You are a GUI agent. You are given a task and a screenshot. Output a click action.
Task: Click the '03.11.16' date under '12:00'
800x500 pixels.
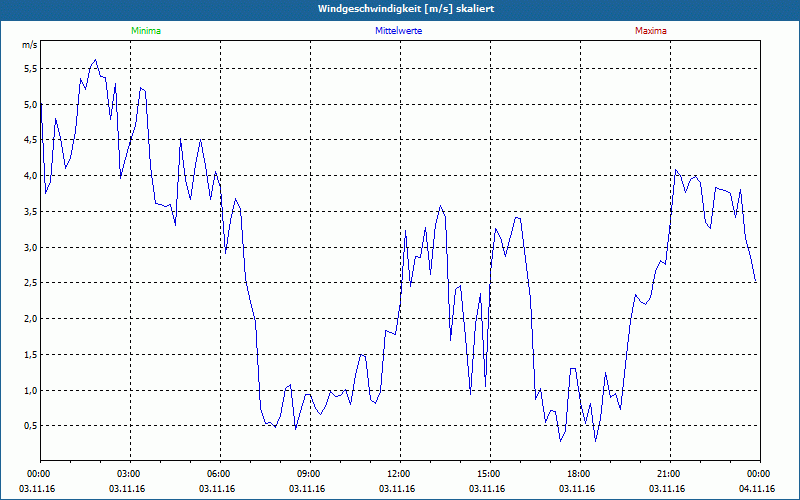pos(397,489)
